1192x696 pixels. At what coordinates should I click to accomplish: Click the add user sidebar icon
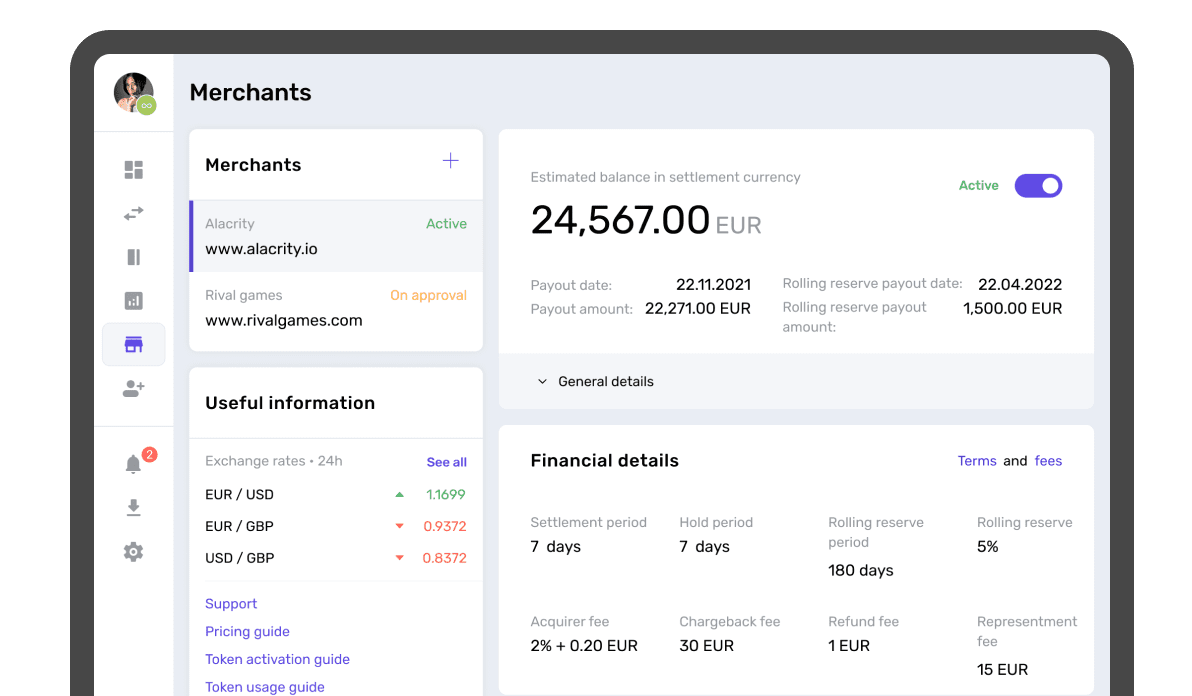coord(133,389)
